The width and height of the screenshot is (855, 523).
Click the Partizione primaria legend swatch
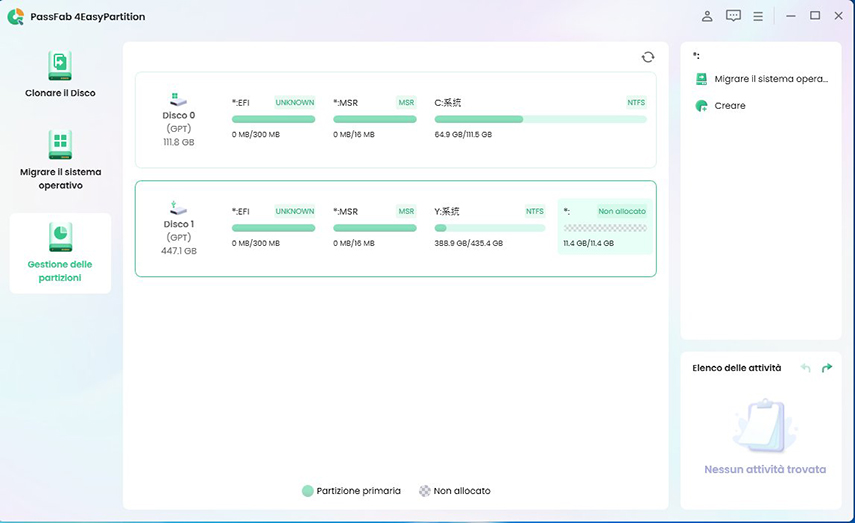308,491
